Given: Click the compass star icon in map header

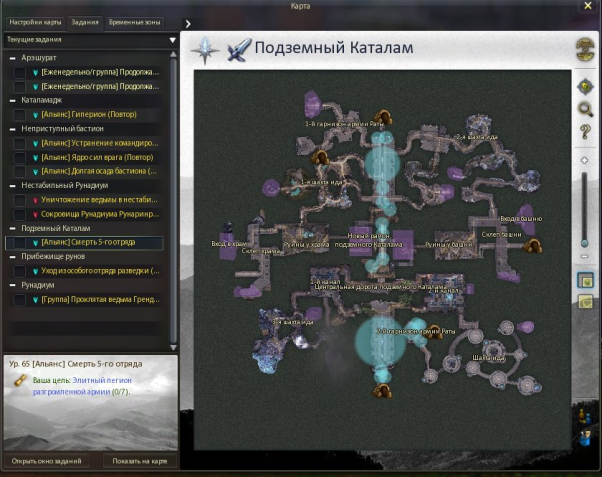Looking at the screenshot, I should coord(207,49).
